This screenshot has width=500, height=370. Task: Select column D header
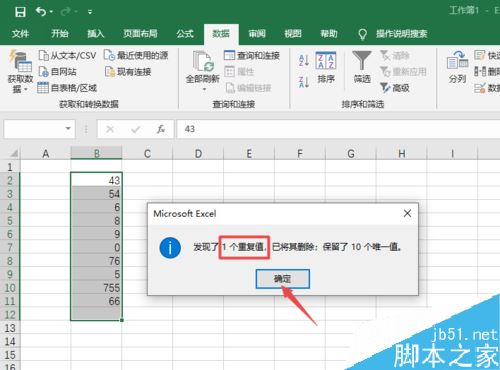click(198, 154)
